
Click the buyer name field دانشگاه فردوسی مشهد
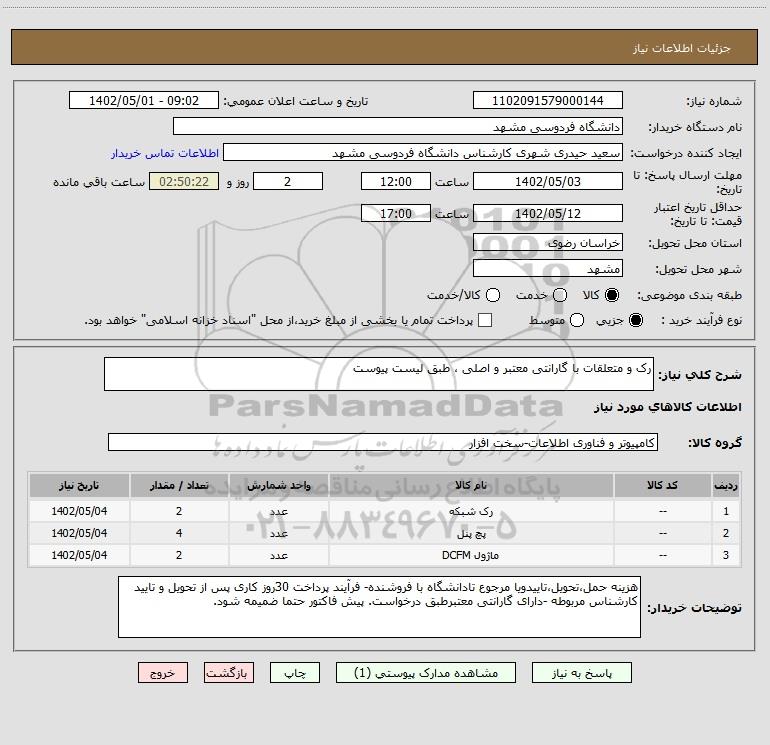(398, 127)
